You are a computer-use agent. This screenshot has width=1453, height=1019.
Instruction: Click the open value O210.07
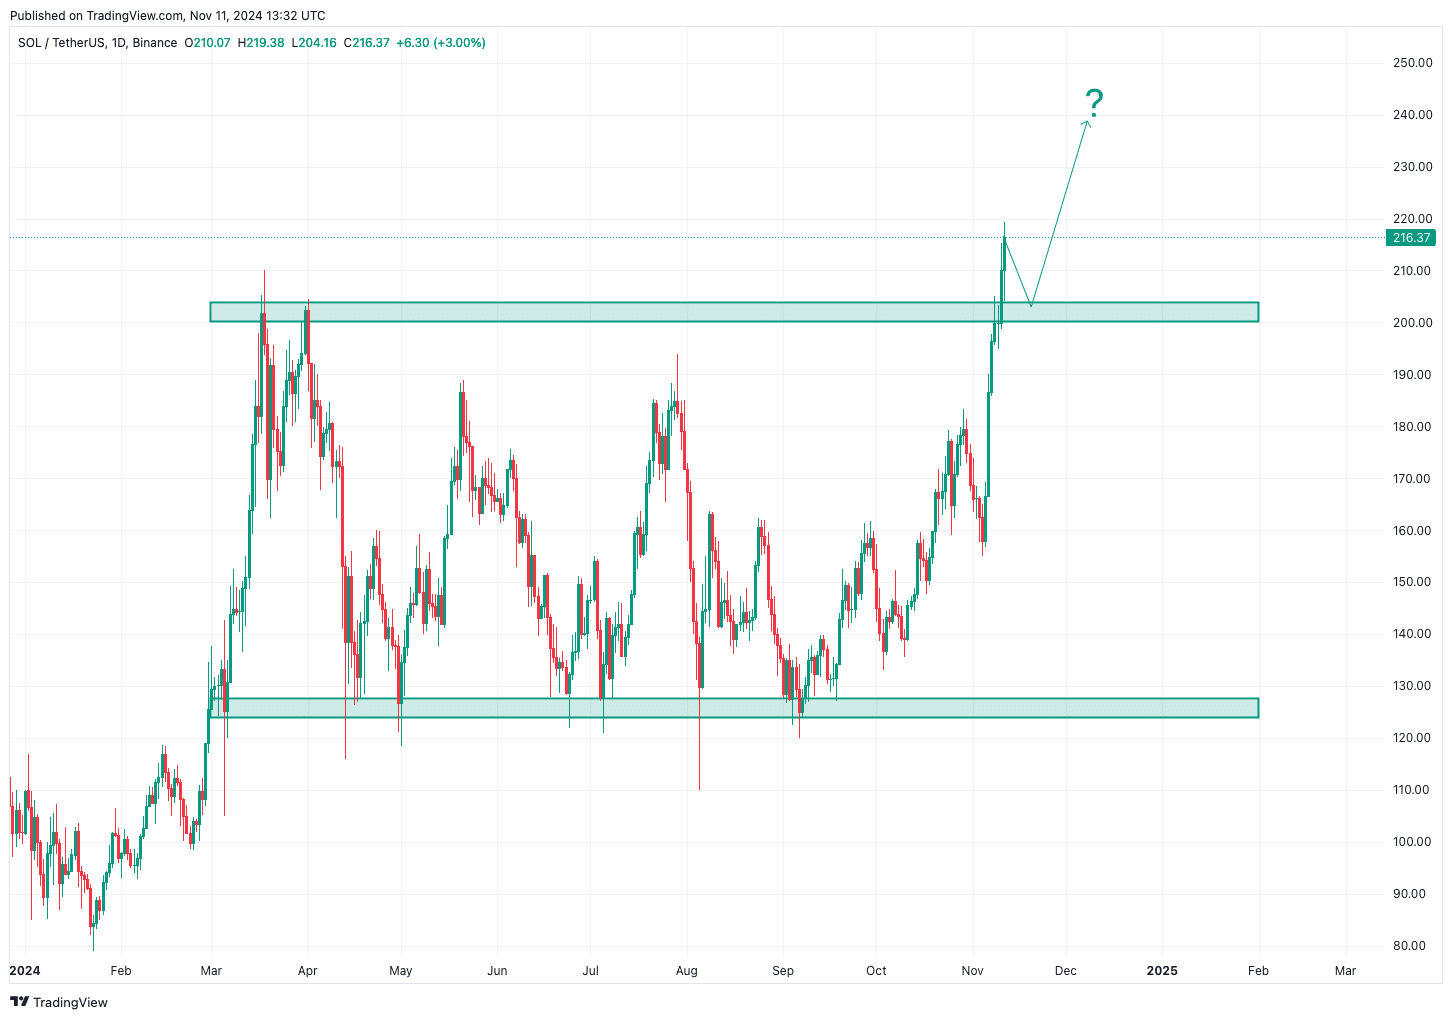pyautogui.click(x=208, y=43)
